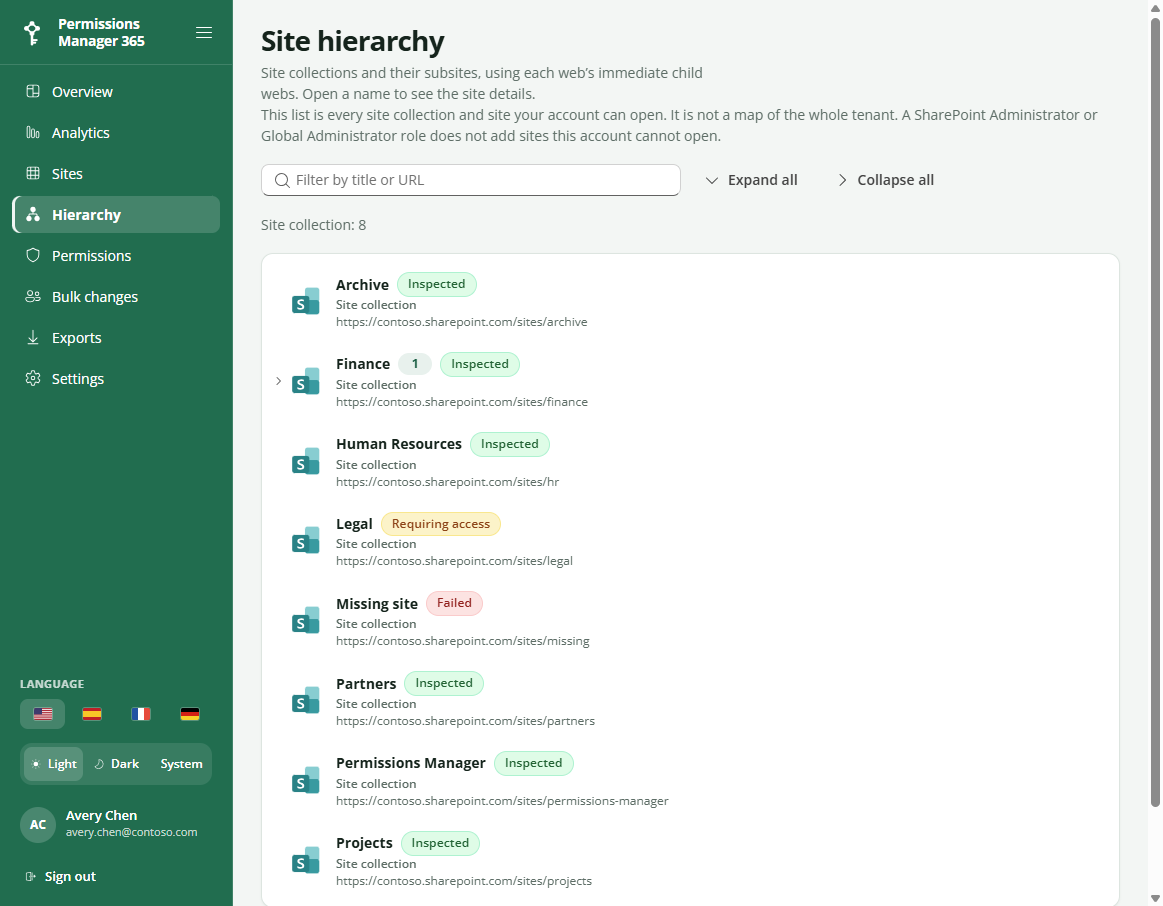This screenshot has width=1163, height=906.
Task: Open the Analytics page
Action: (116, 133)
